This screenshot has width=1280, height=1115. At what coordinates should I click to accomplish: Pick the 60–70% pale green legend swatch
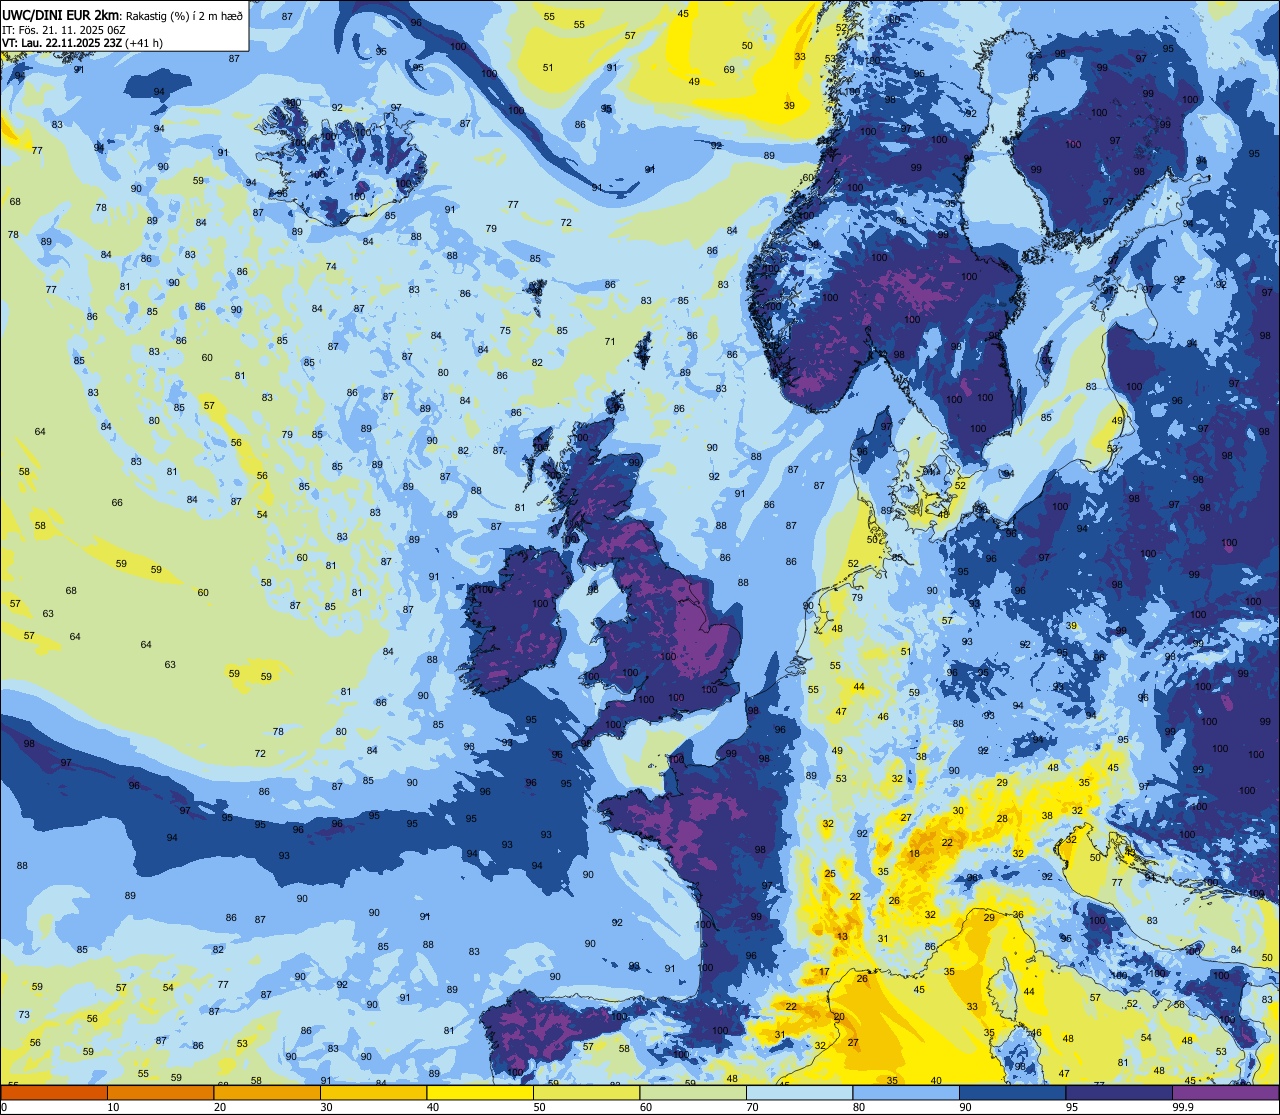(693, 1092)
